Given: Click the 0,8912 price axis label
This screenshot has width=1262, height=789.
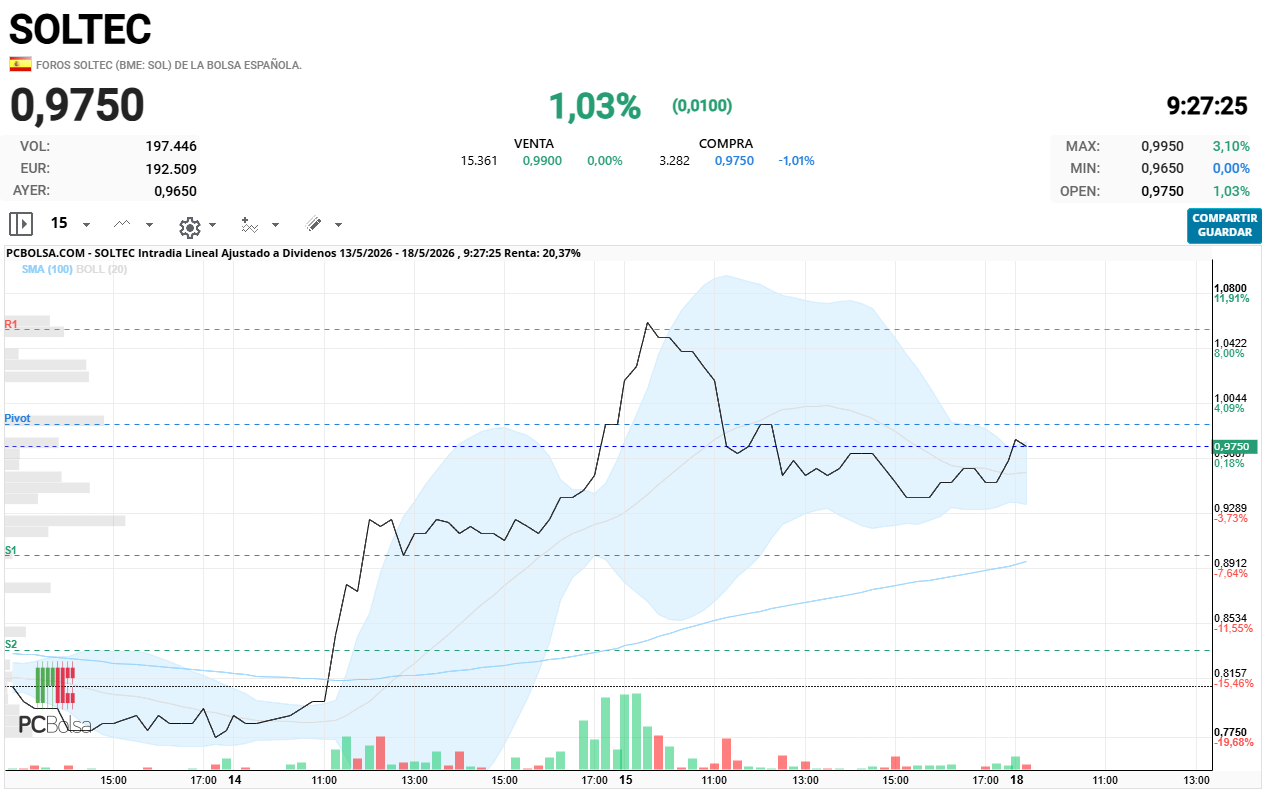Looking at the screenshot, I should click(x=1231, y=563).
